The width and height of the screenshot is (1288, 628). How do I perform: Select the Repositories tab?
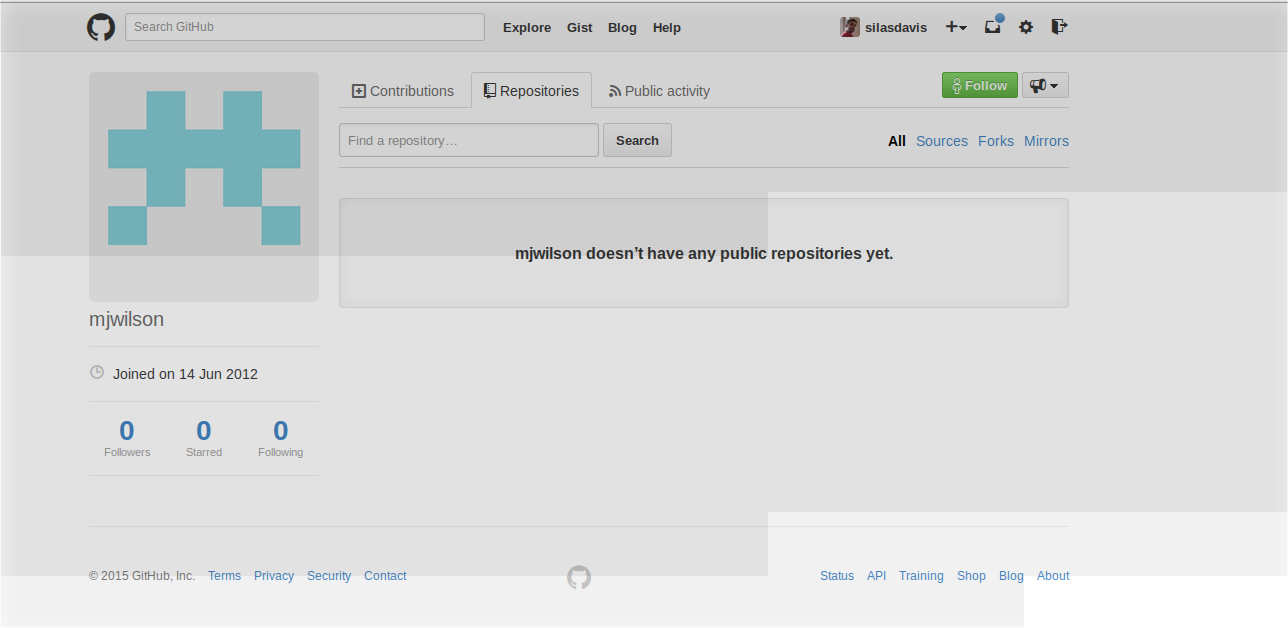coord(531,91)
